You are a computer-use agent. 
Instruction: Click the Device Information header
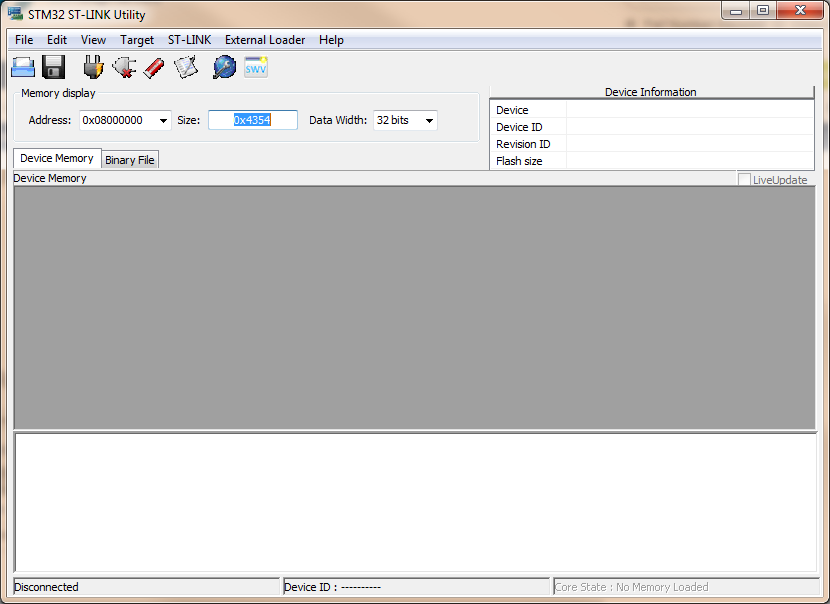tap(651, 92)
